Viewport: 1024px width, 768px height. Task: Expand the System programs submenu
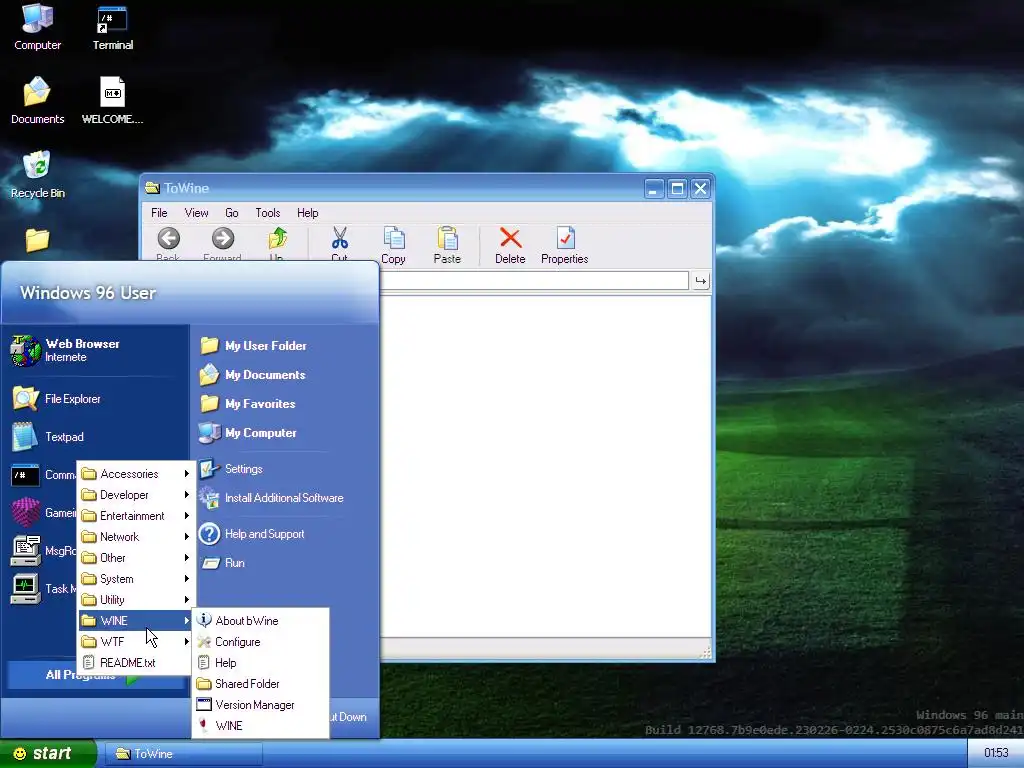[x=135, y=579]
